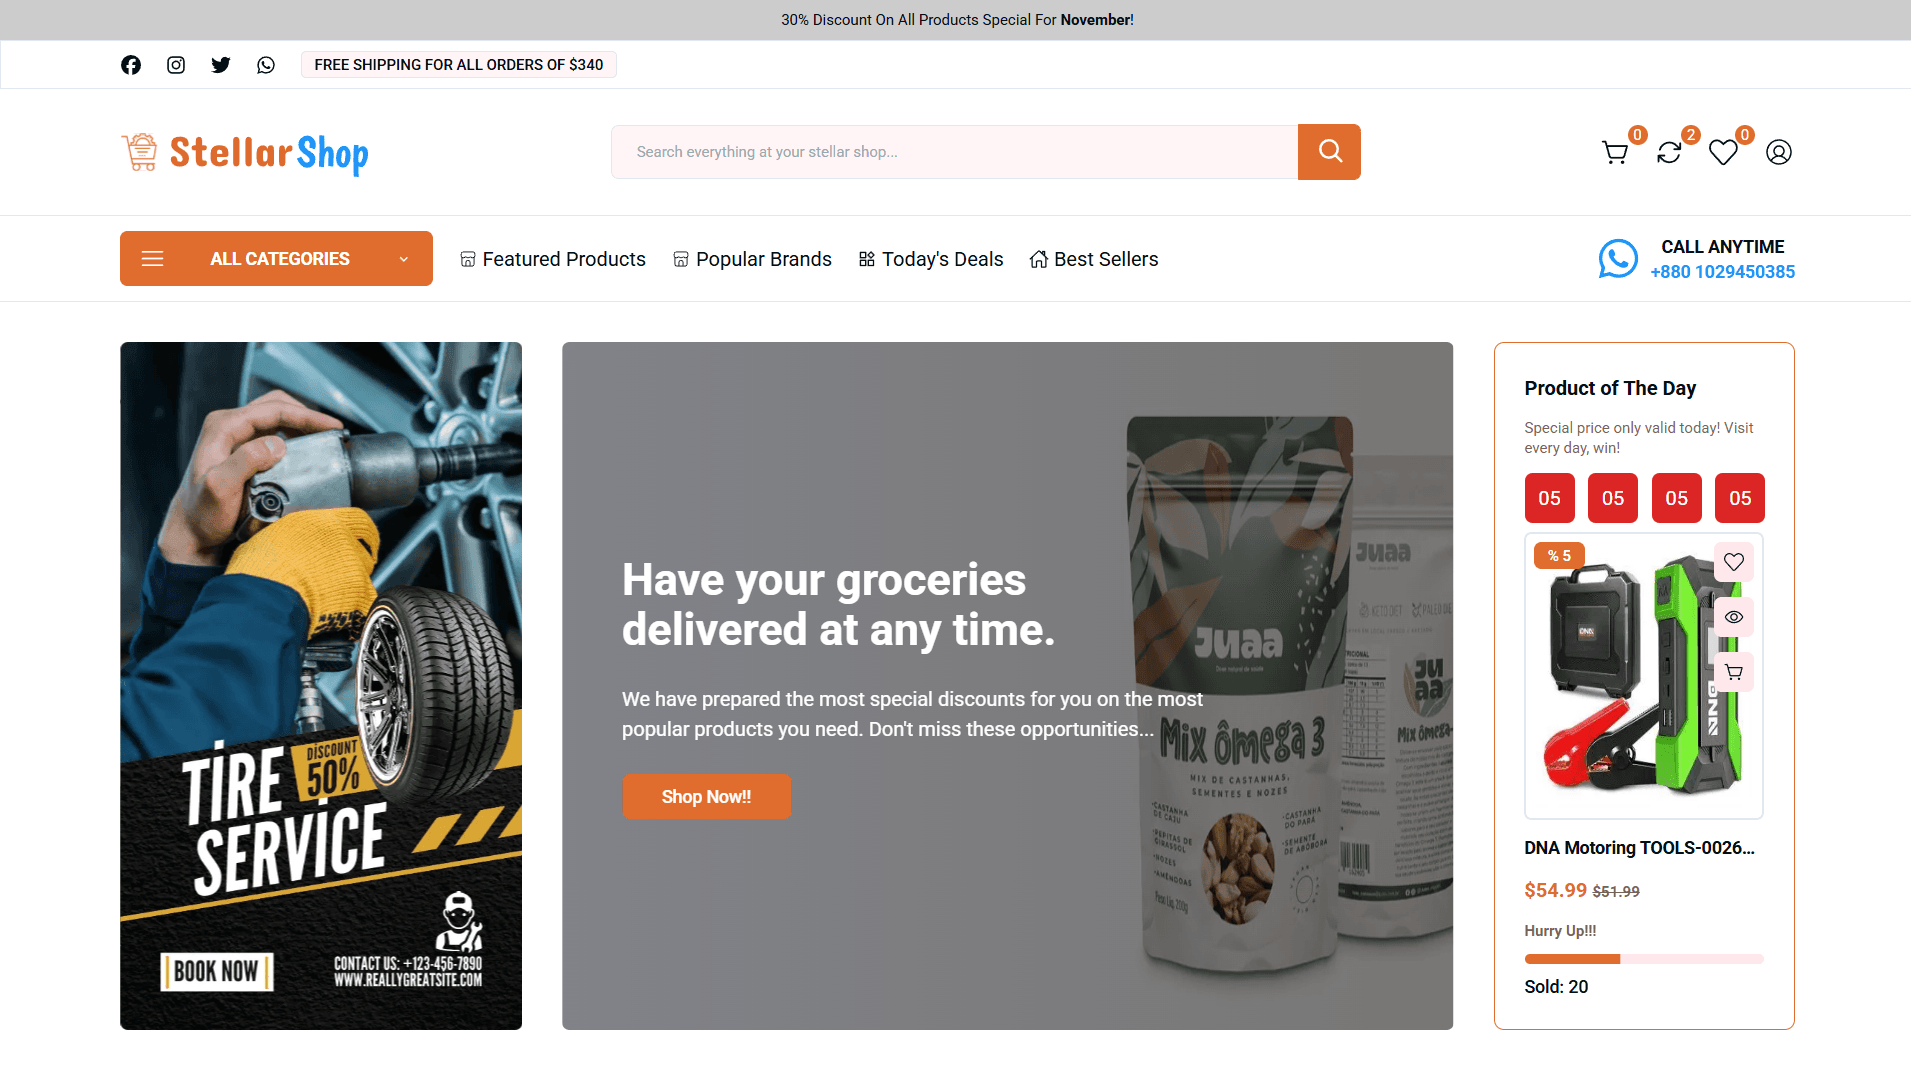Add product of the day to cart
Viewport: 1911px width, 1080px height.
pyautogui.click(x=1734, y=672)
